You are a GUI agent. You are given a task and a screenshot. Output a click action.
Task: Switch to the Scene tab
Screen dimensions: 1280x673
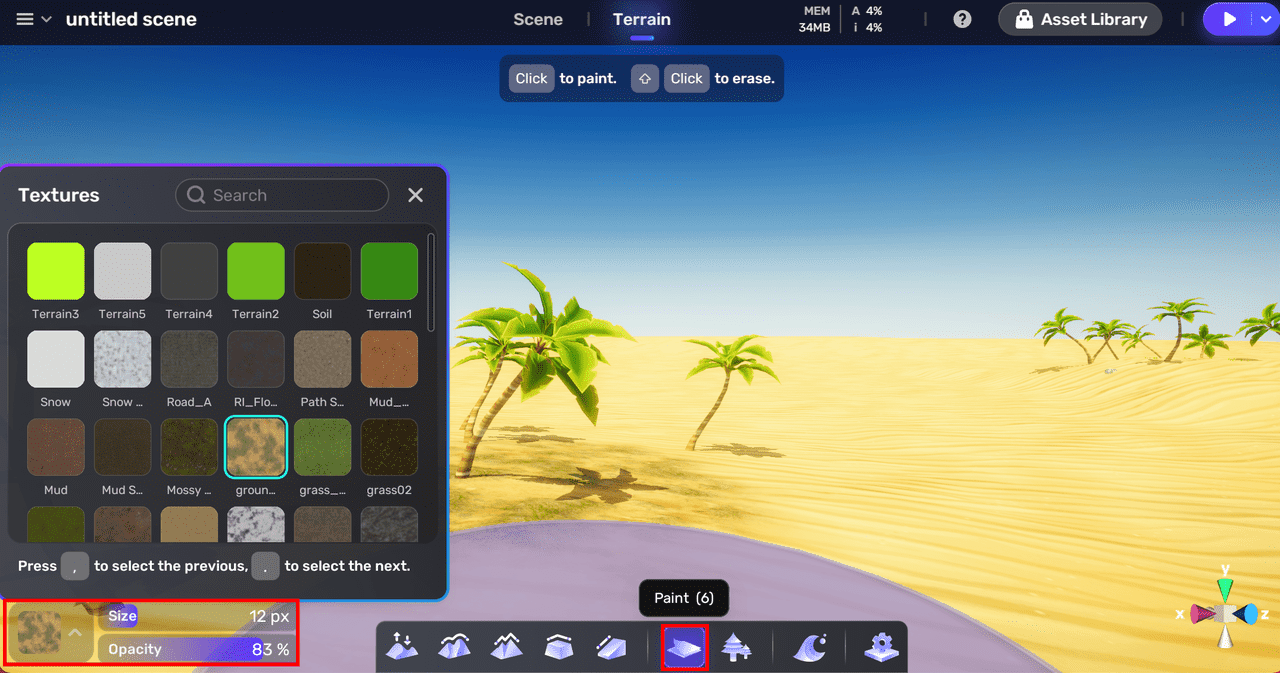pyautogui.click(x=537, y=19)
